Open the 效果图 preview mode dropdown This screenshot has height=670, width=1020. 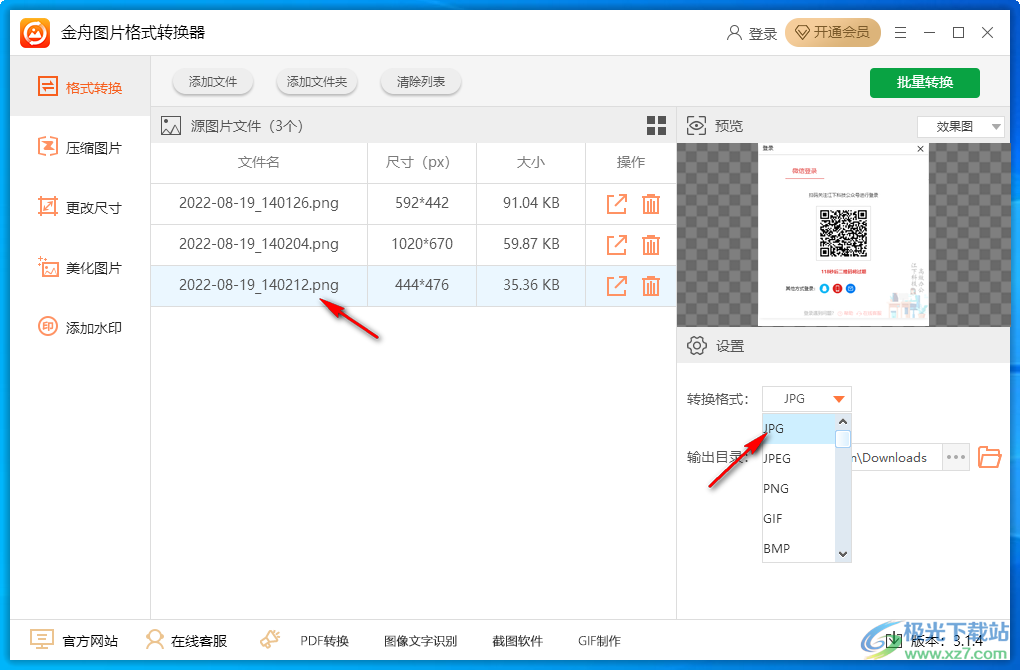960,126
